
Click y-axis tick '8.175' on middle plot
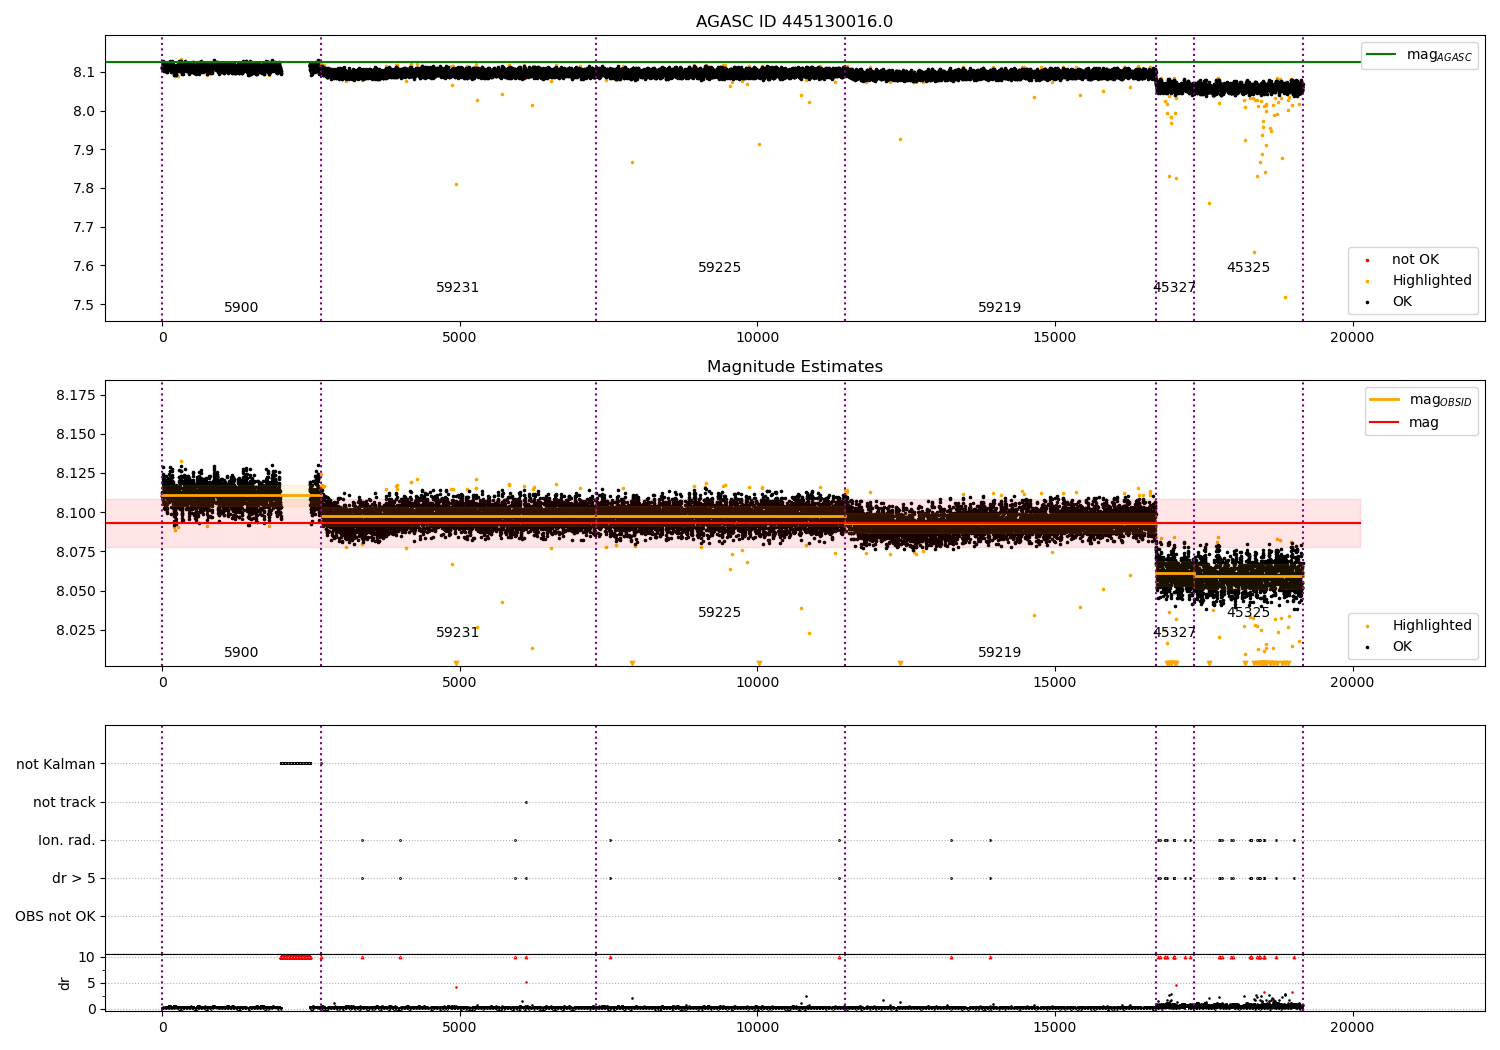76,396
